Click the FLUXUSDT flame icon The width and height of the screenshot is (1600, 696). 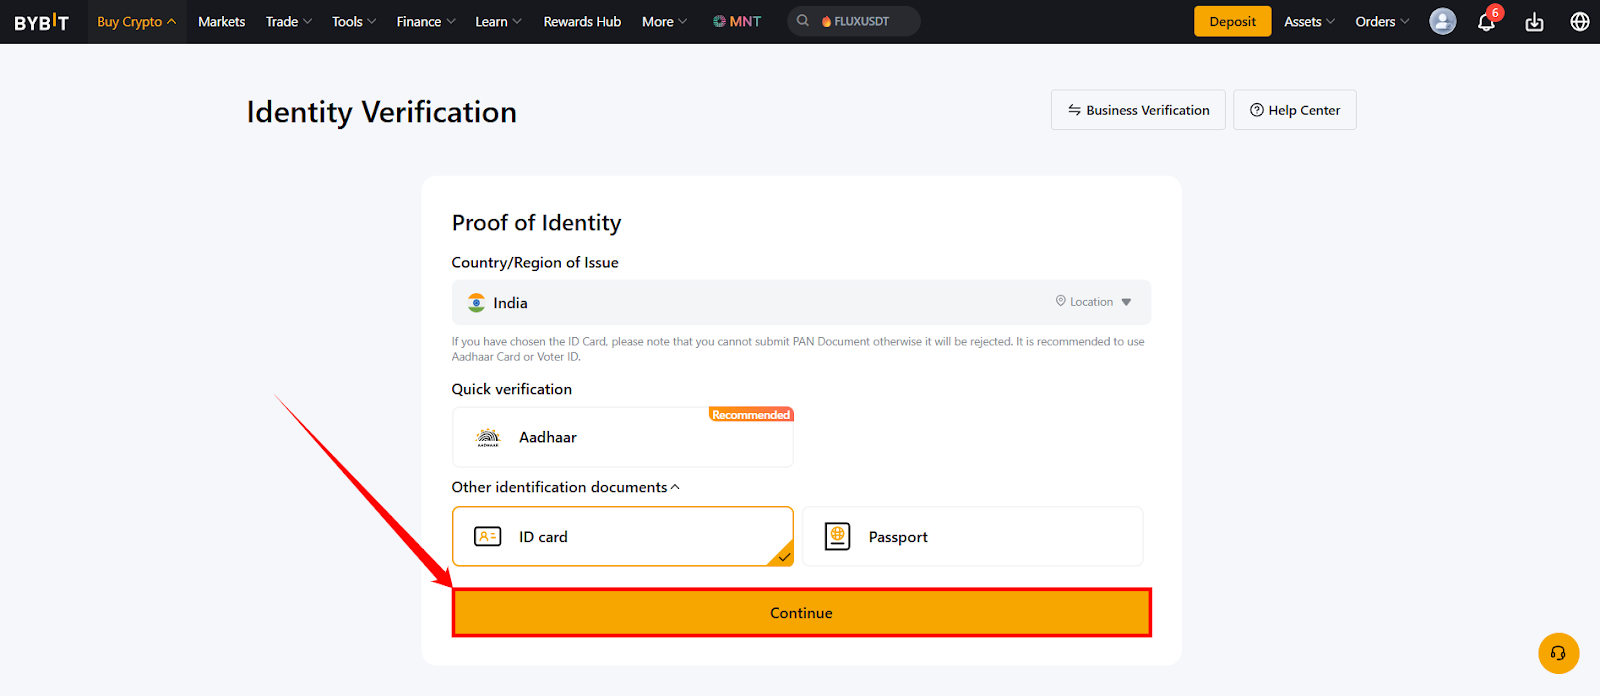pos(826,22)
